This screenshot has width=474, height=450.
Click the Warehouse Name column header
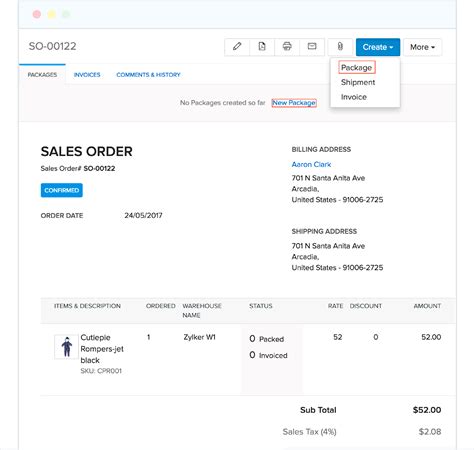pyautogui.click(x=202, y=310)
